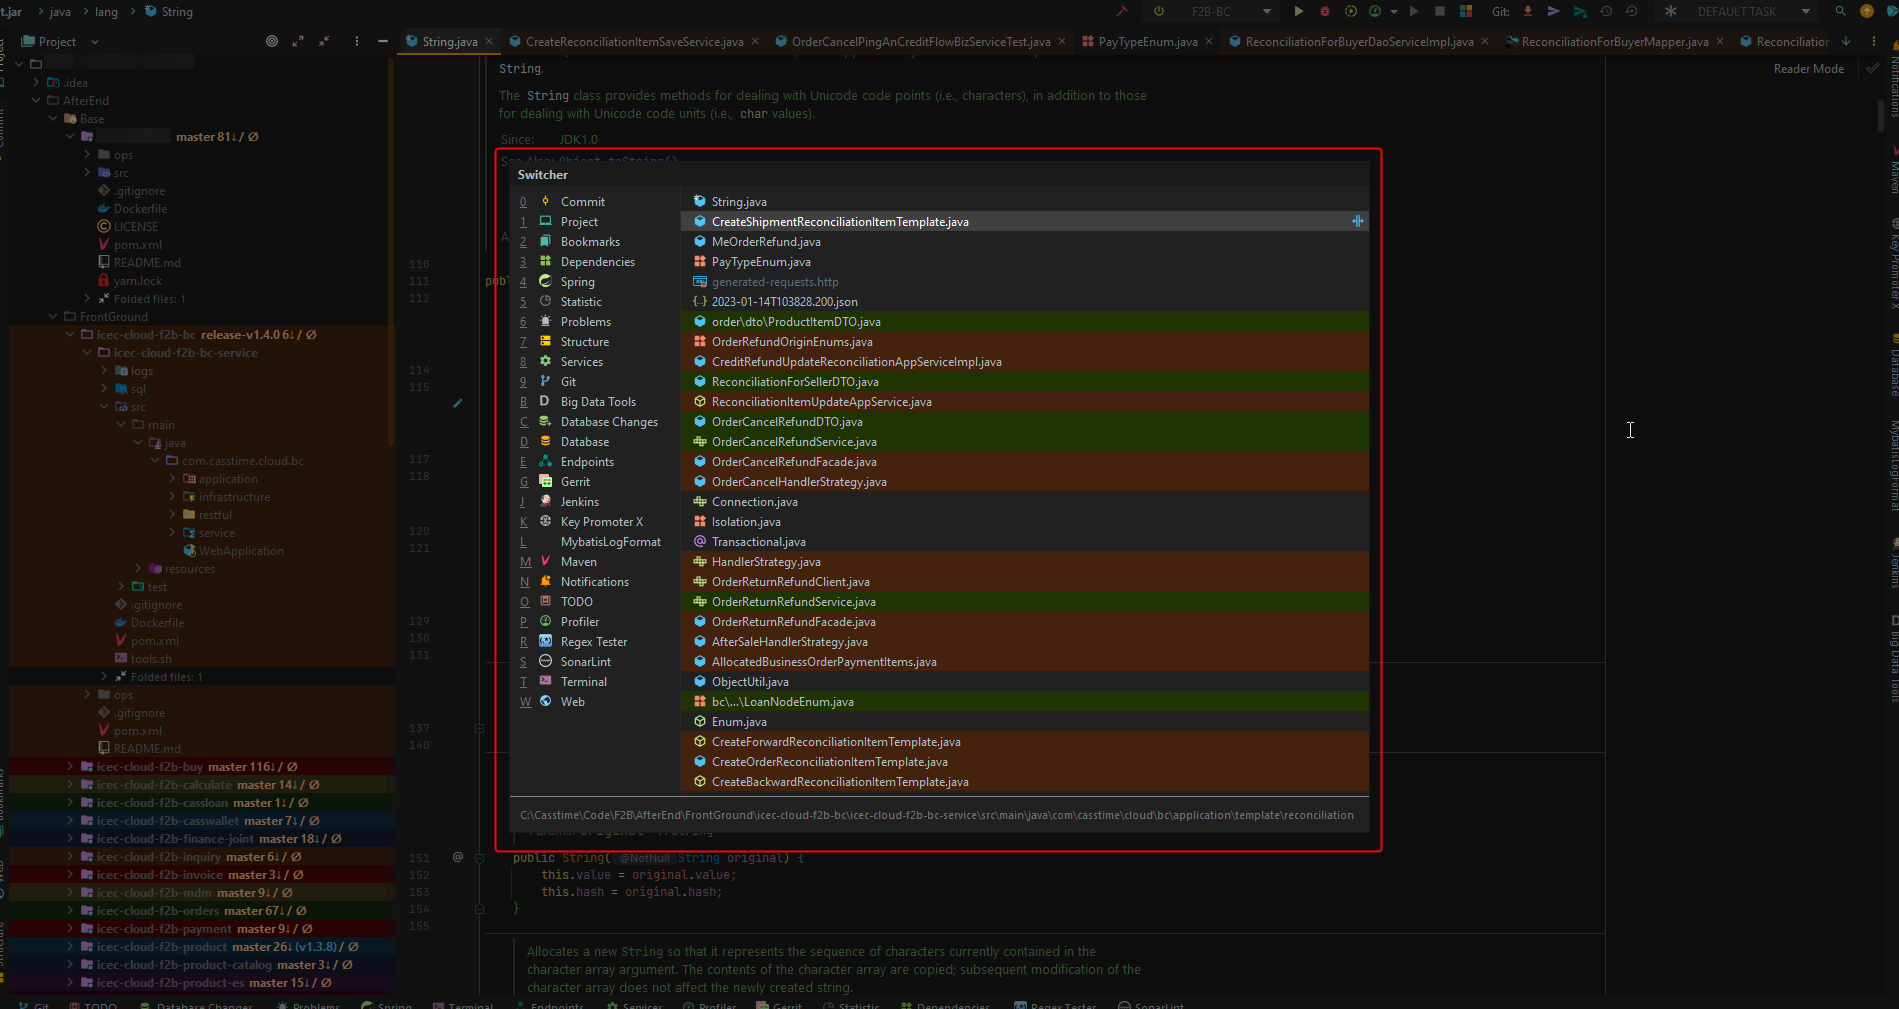Viewport: 1899px width, 1009px height.
Task: Expand the .idea folder node
Action: tap(36, 83)
